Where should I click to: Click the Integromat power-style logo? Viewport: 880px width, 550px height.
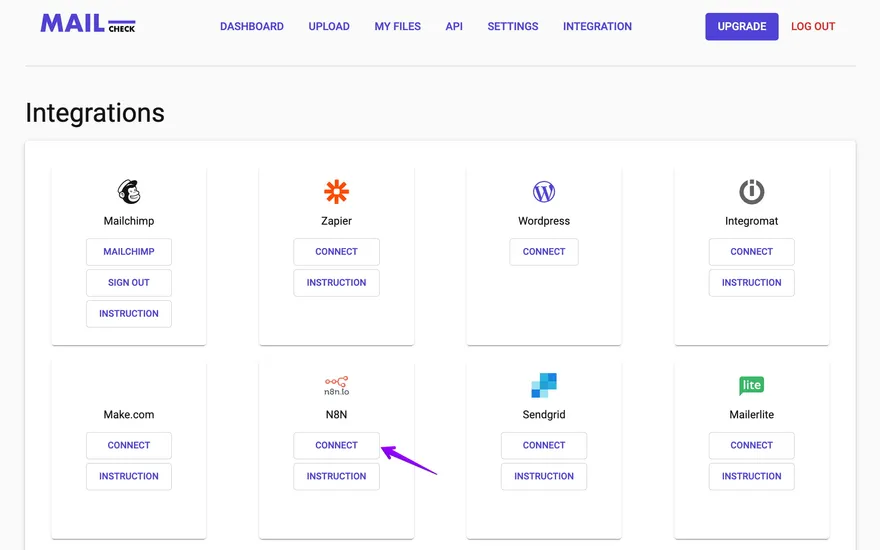pos(751,191)
